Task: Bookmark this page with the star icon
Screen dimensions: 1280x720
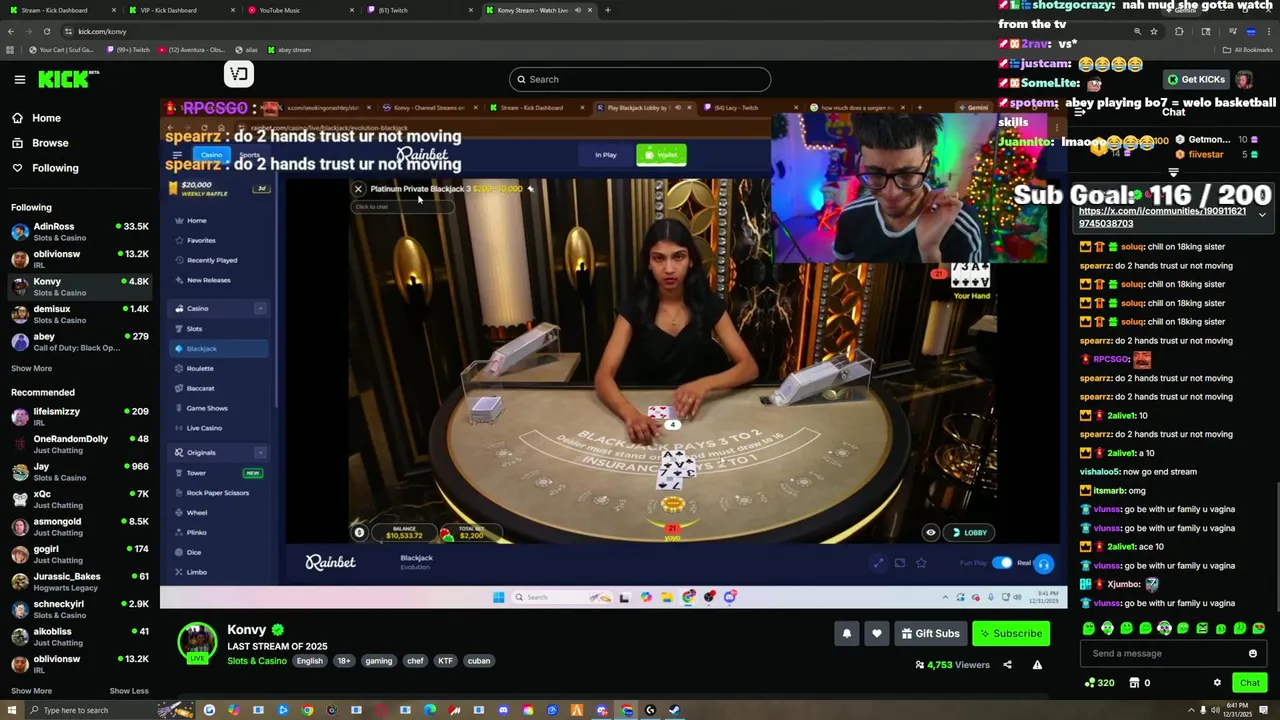Action: (x=1154, y=31)
